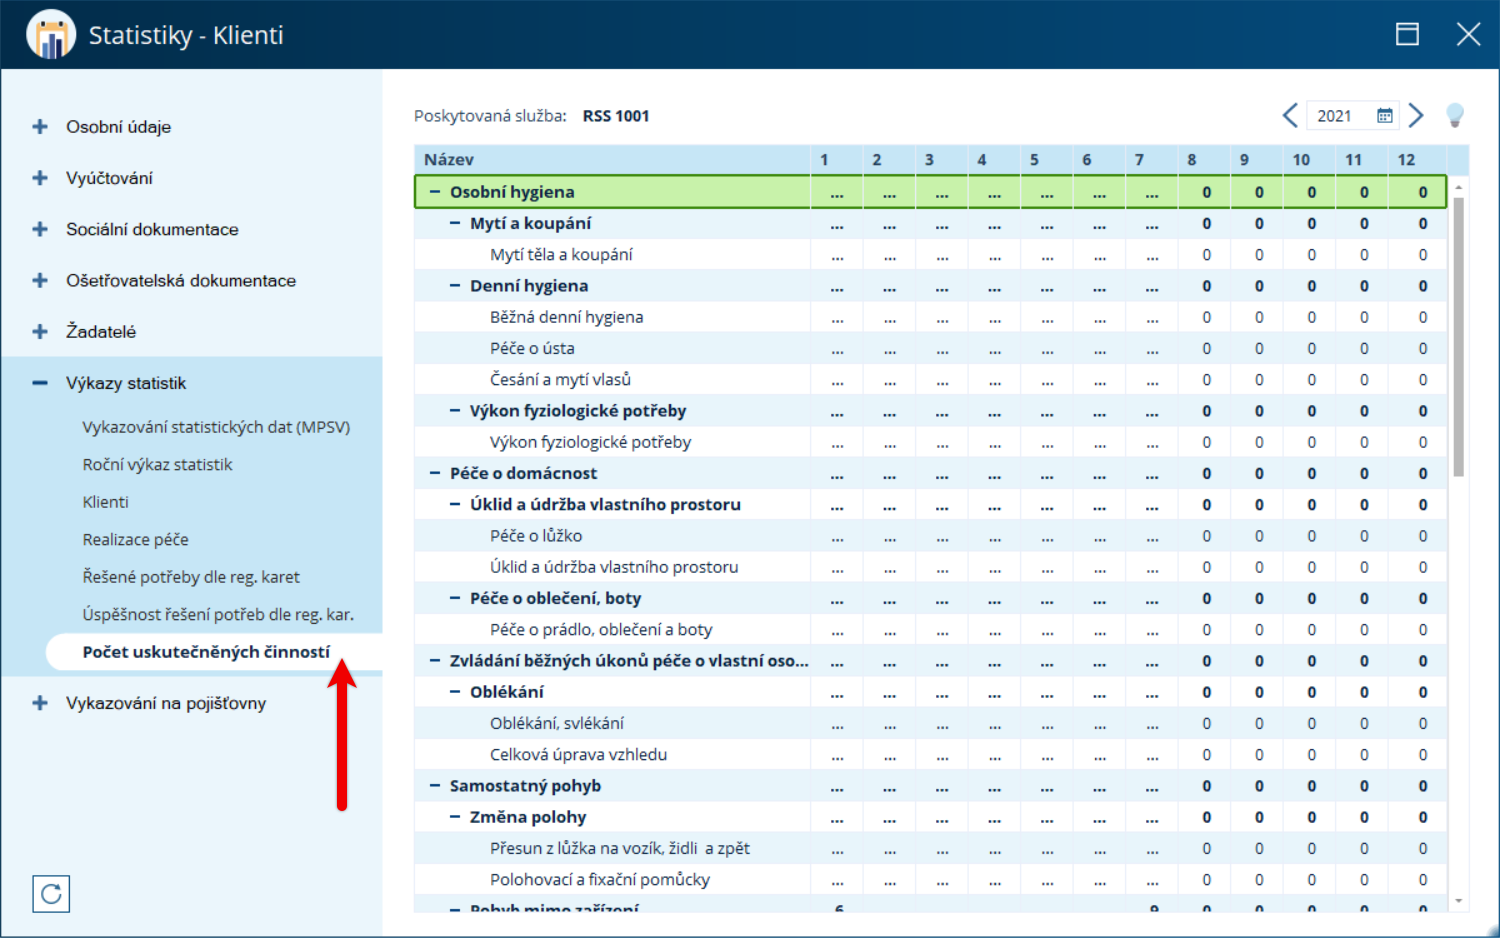The image size is (1500, 938).
Task: Select the Celková úprava vzhledu row
Action: pyautogui.click(x=930, y=755)
